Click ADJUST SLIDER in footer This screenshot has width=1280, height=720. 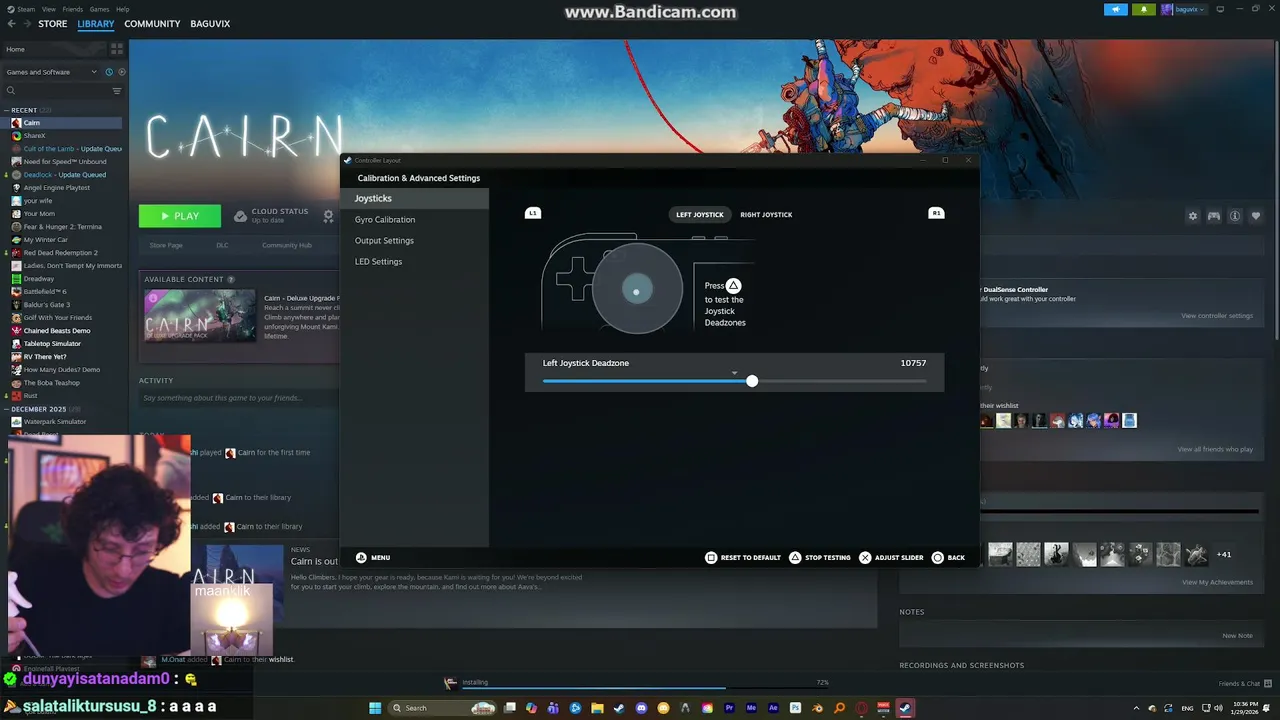tap(891, 557)
